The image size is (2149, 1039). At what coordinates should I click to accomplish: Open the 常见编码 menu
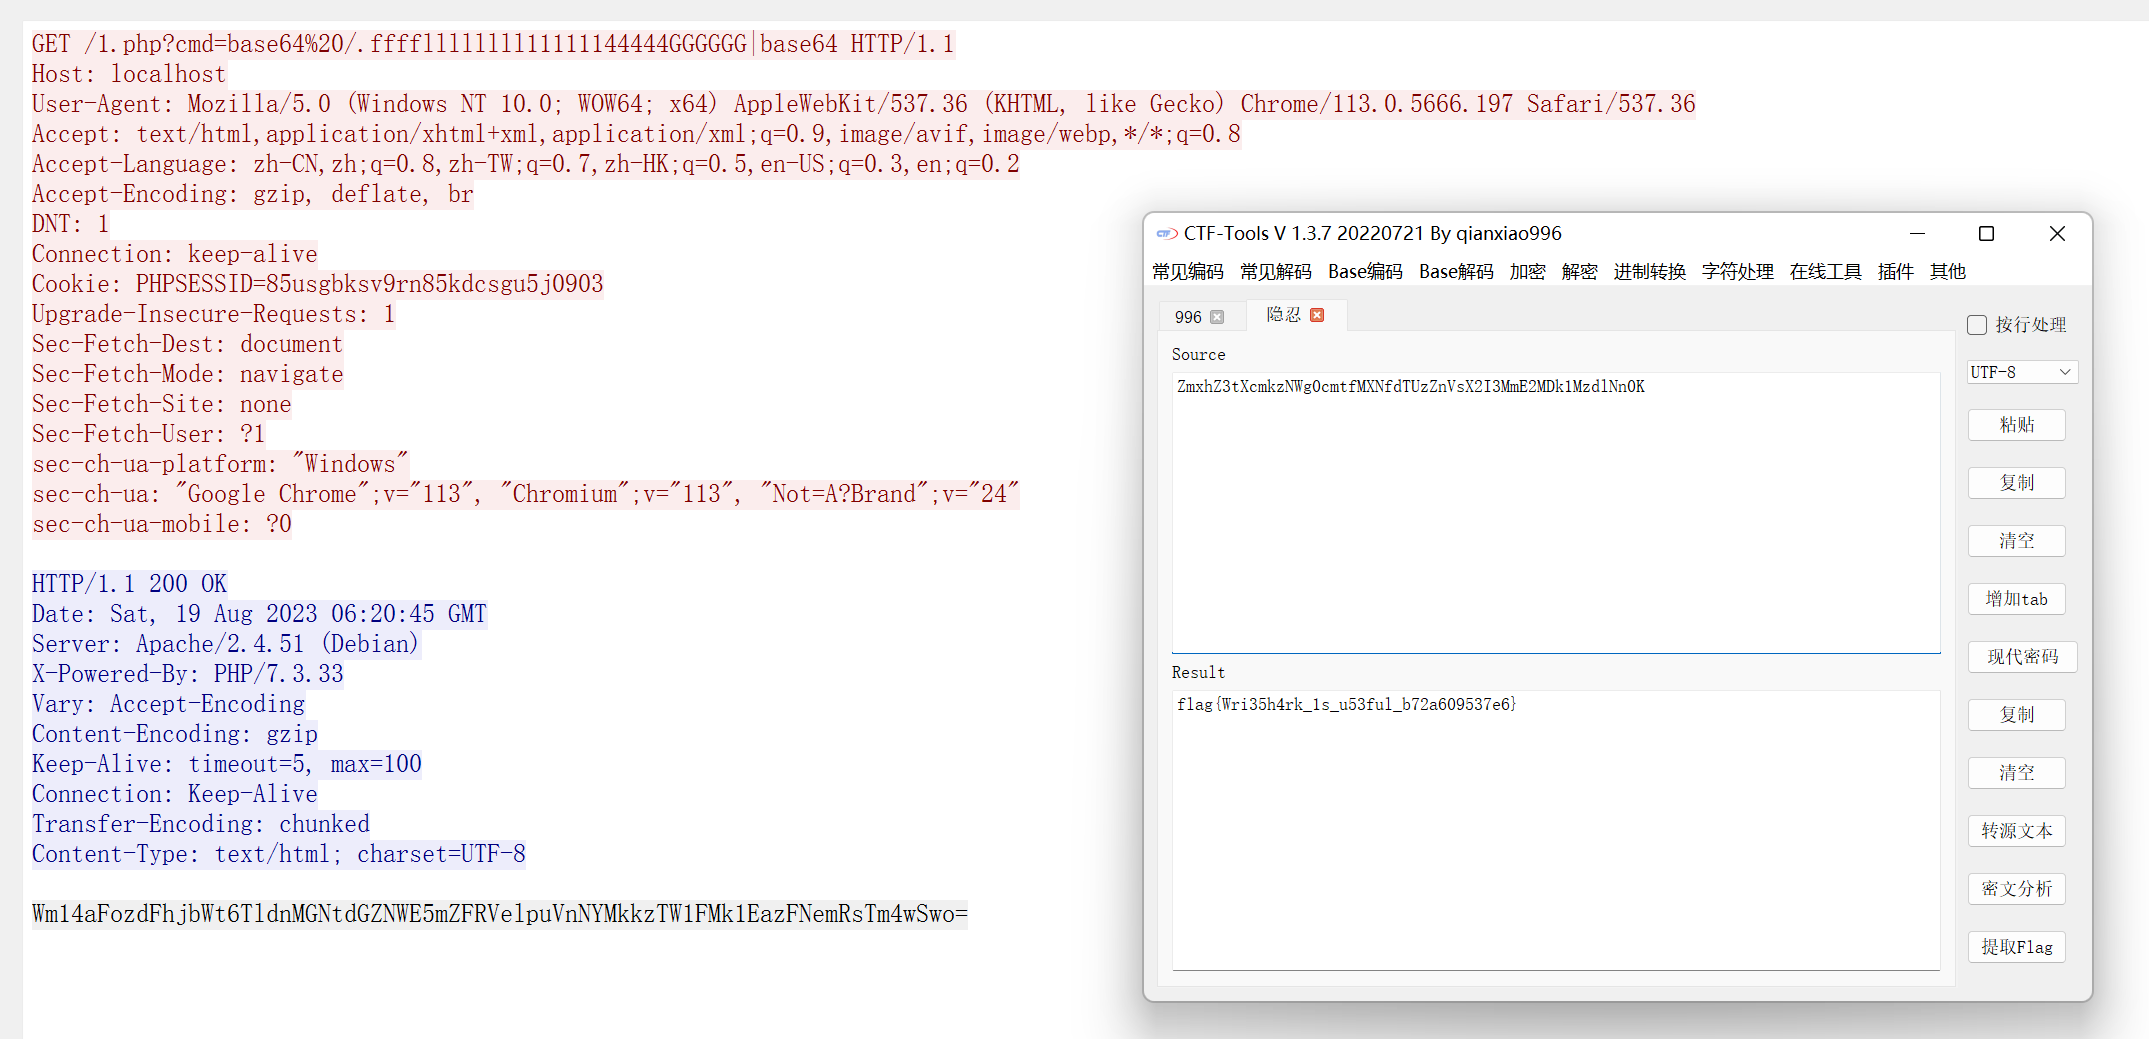pyautogui.click(x=1188, y=272)
